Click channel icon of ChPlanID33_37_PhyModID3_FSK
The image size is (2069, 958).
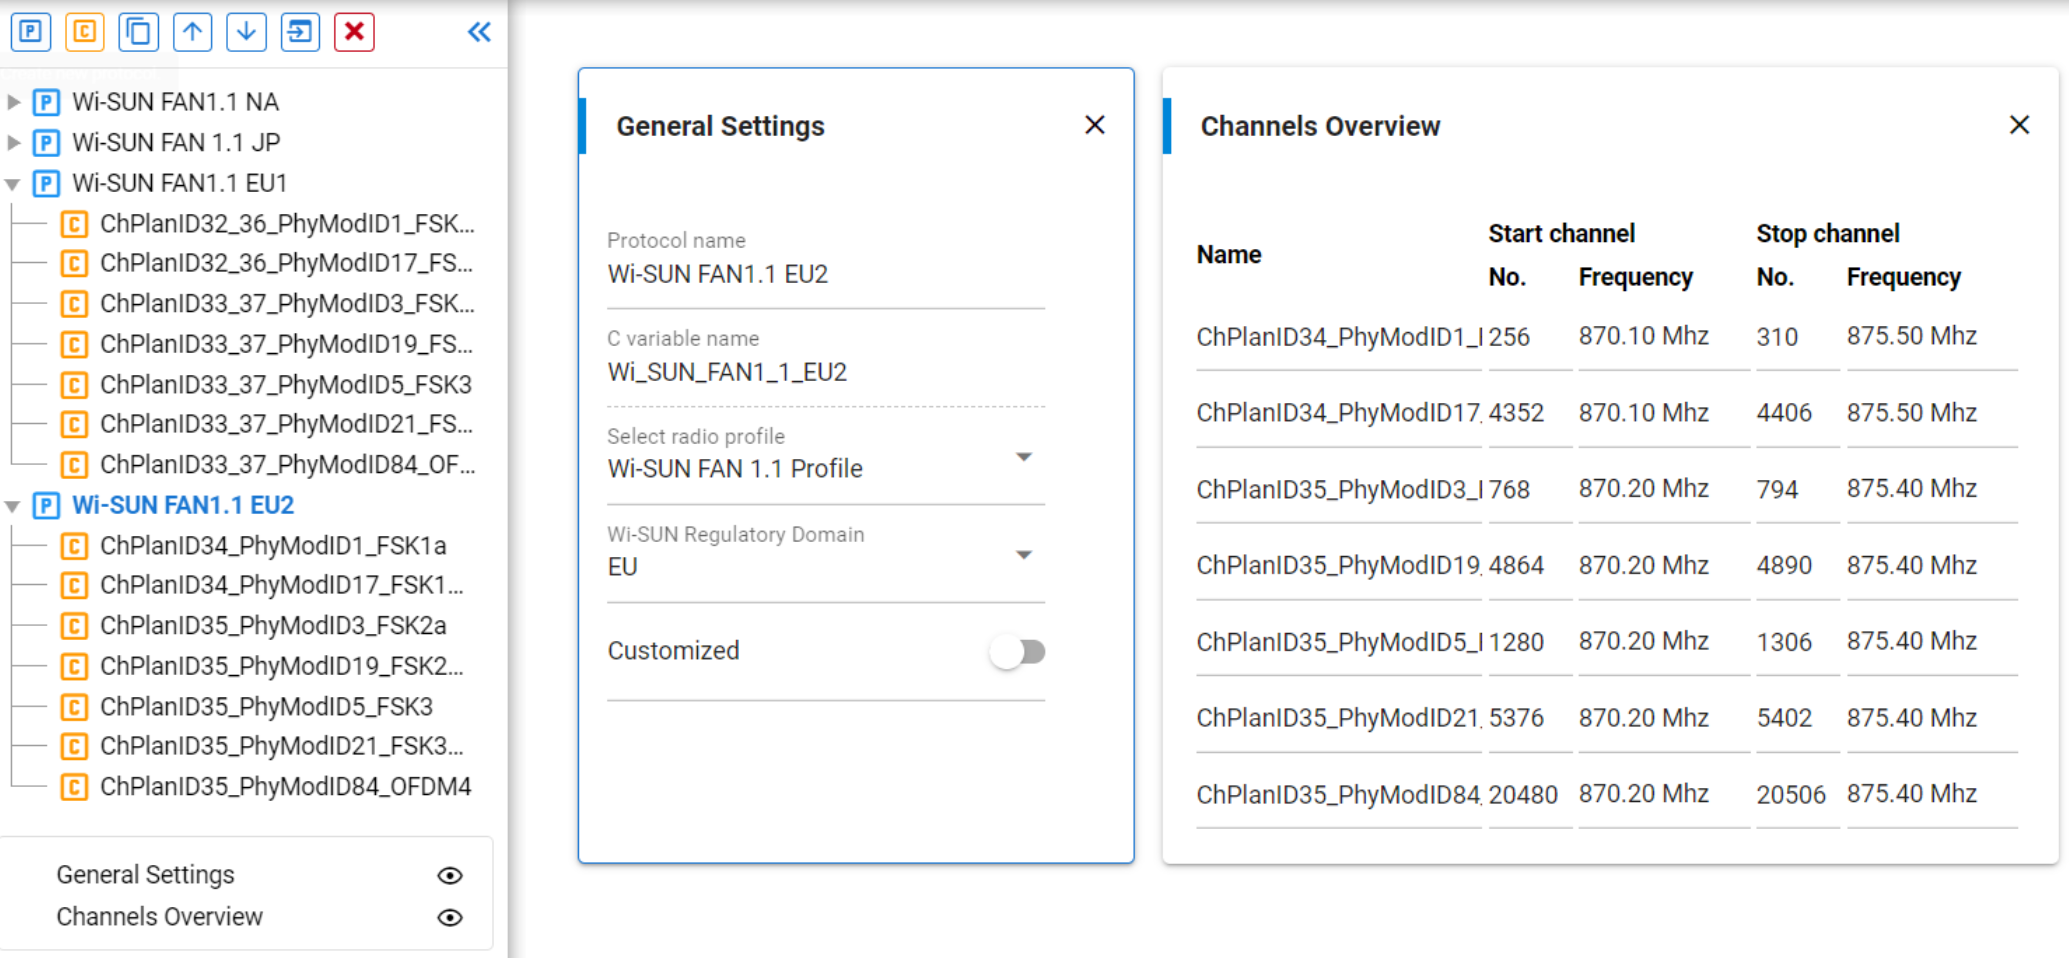click(x=74, y=303)
